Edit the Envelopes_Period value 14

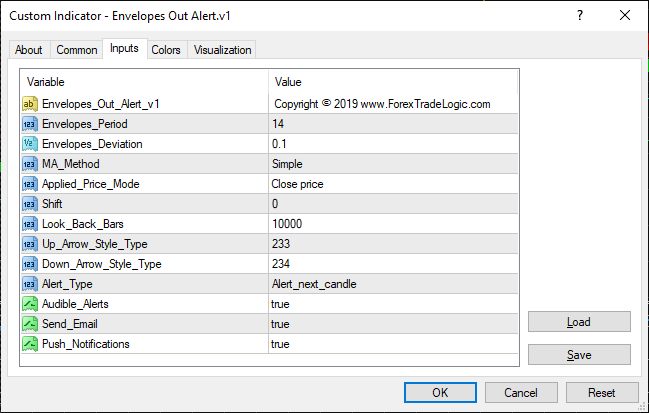[393, 123]
